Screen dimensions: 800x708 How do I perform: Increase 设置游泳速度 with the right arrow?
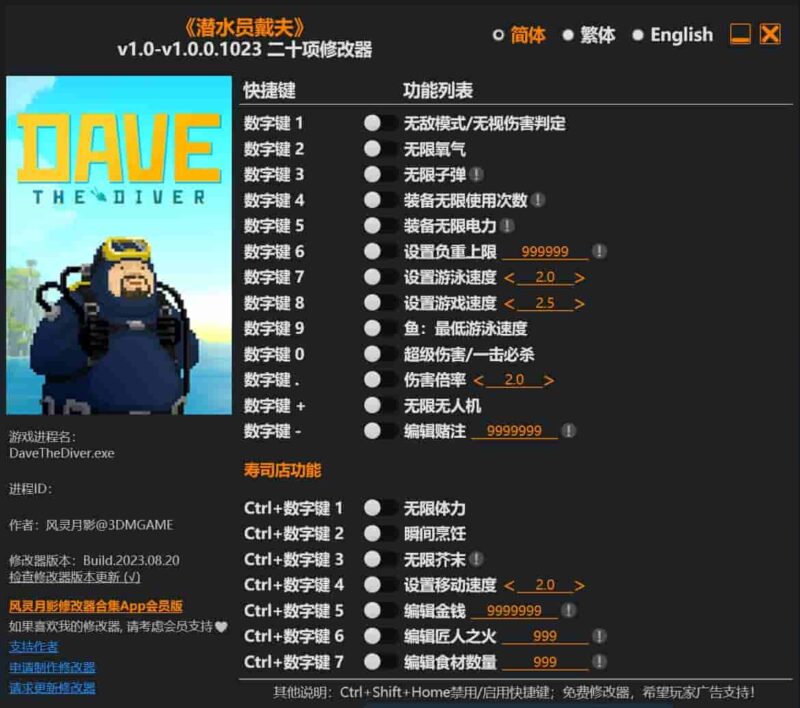tap(580, 276)
